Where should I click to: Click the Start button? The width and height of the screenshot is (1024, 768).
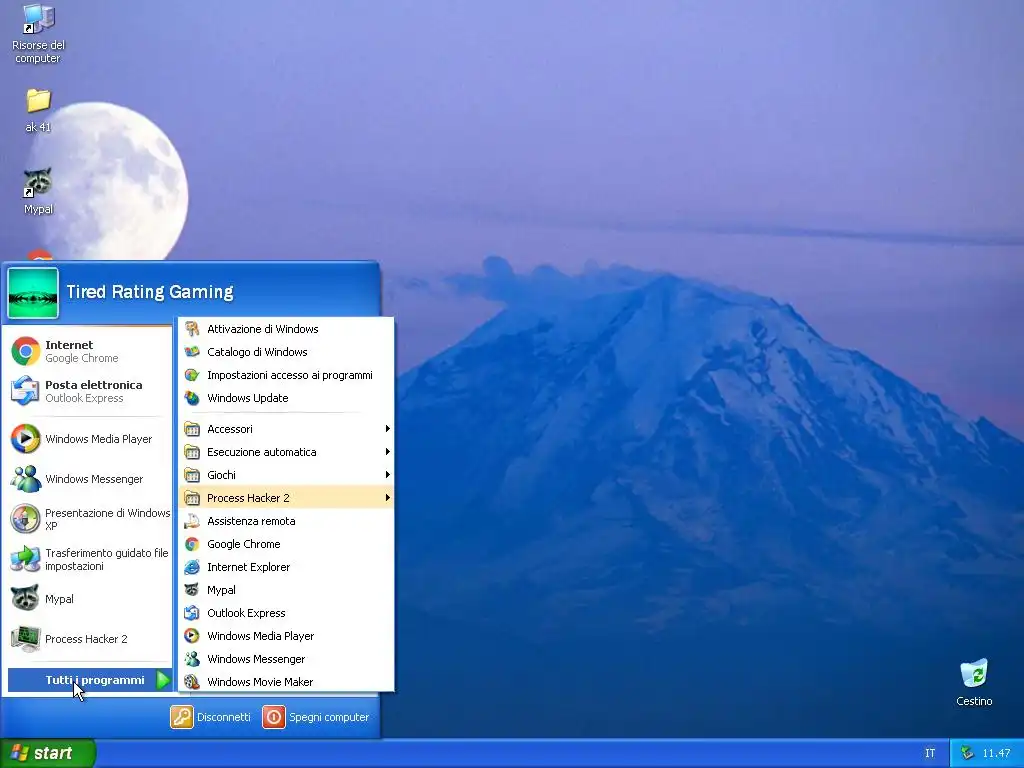point(48,753)
